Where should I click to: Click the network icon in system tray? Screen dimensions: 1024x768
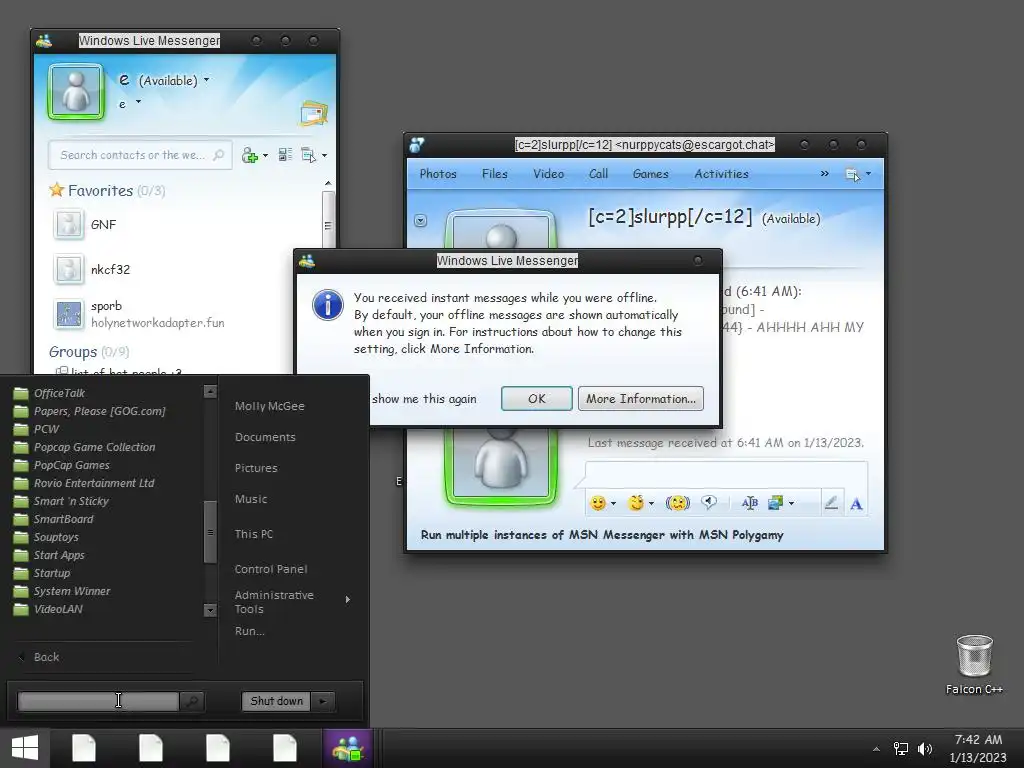901,749
